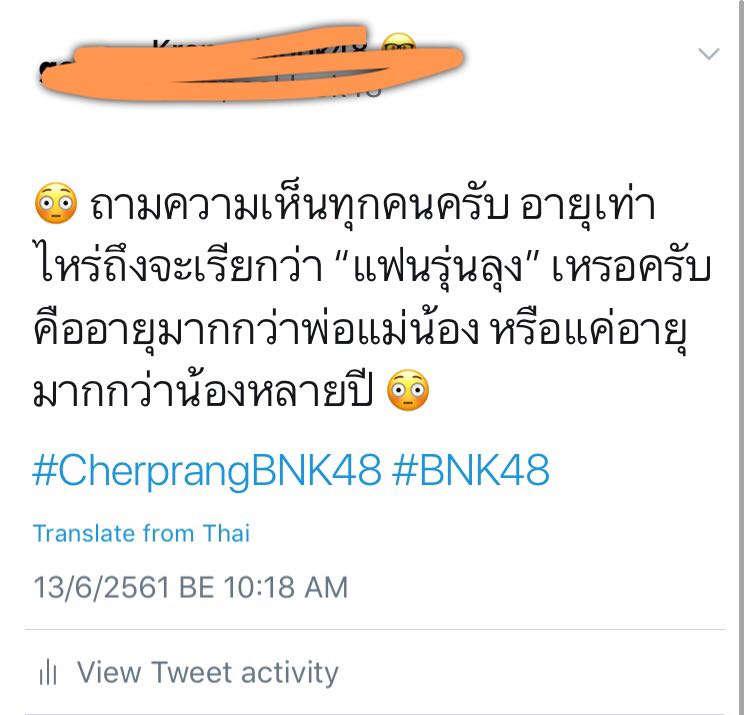Click the word ไหร่ถึงจะเรียกว่า in the second line

[178, 267]
